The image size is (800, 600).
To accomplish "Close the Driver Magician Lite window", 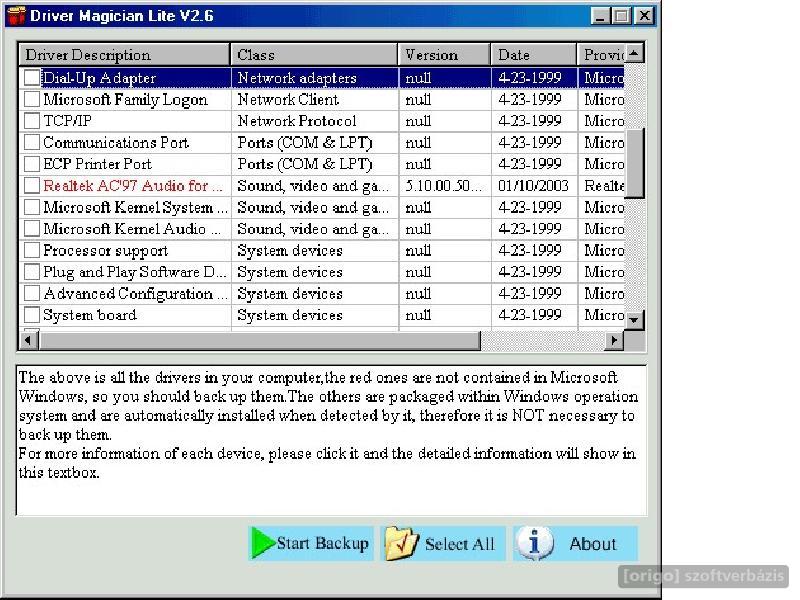I will (x=644, y=16).
